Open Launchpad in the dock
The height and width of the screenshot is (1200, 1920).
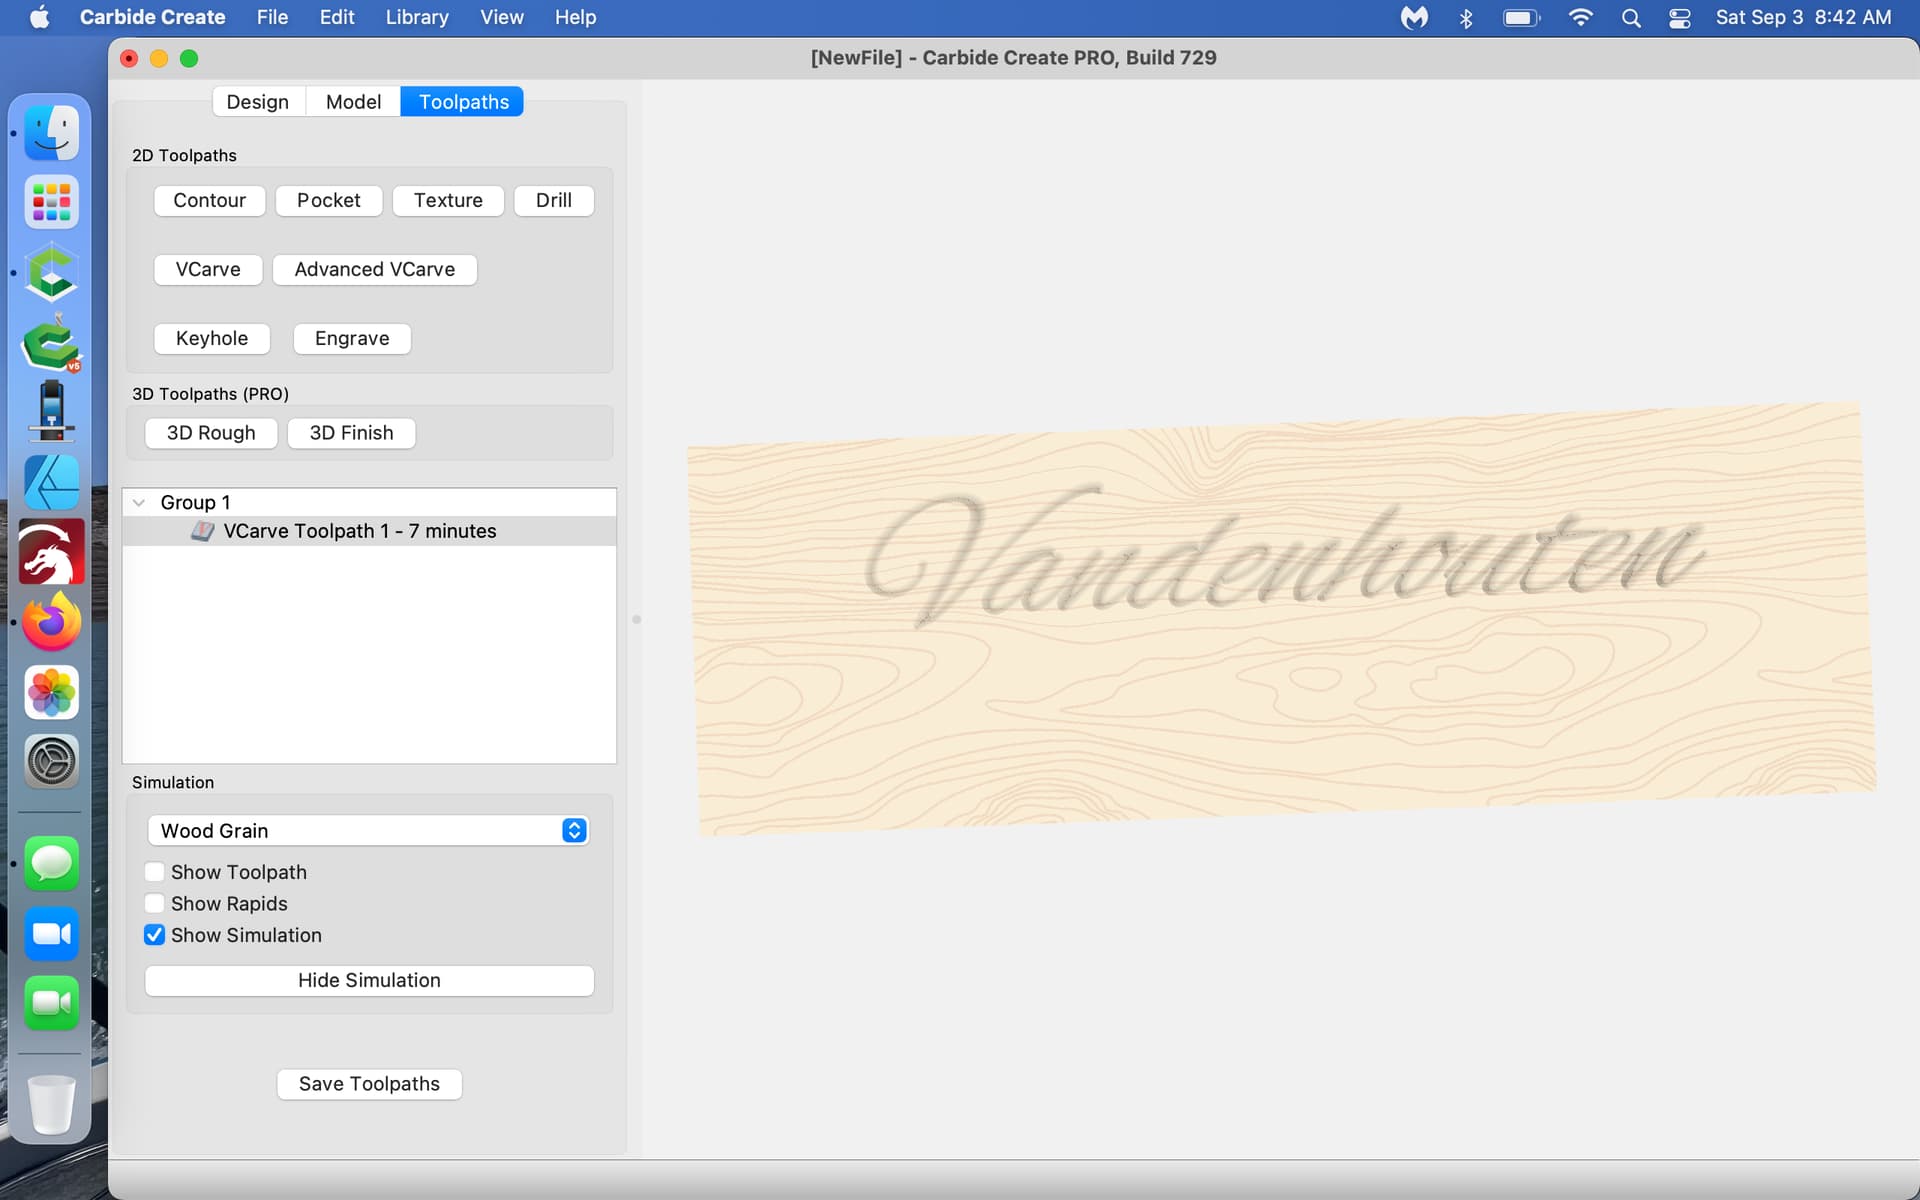(51, 203)
